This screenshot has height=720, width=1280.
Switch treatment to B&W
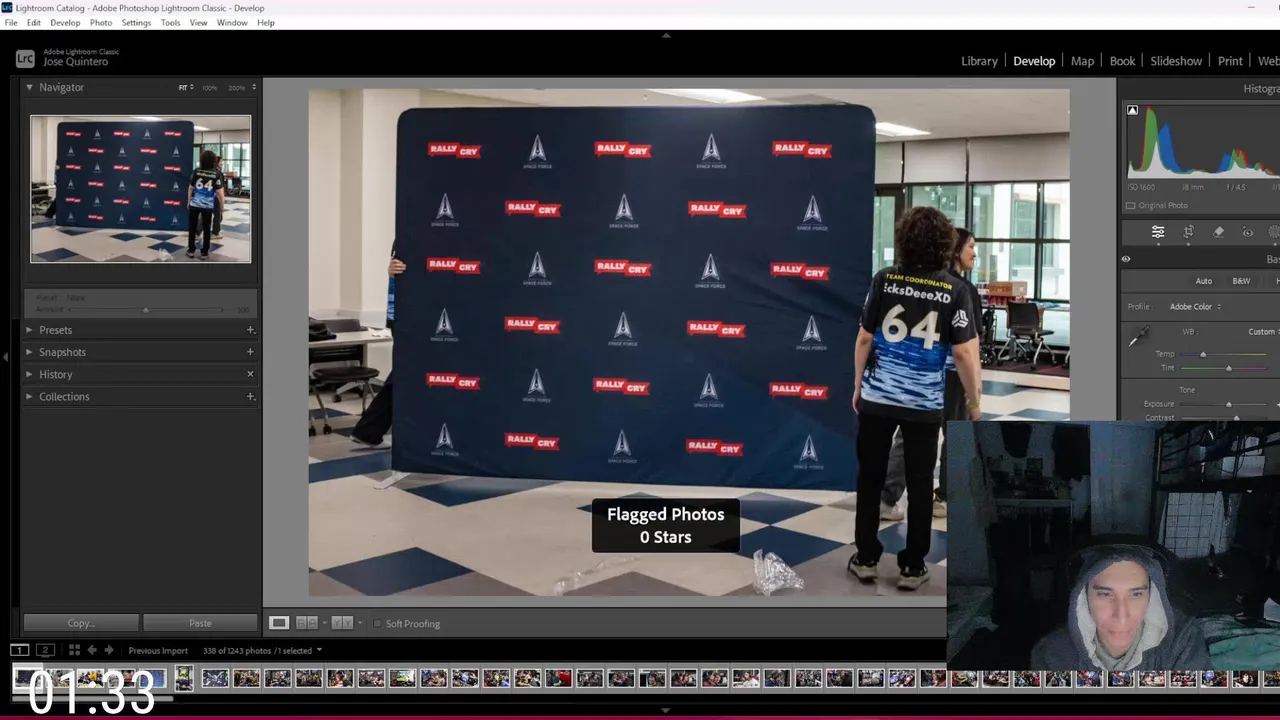1241,281
